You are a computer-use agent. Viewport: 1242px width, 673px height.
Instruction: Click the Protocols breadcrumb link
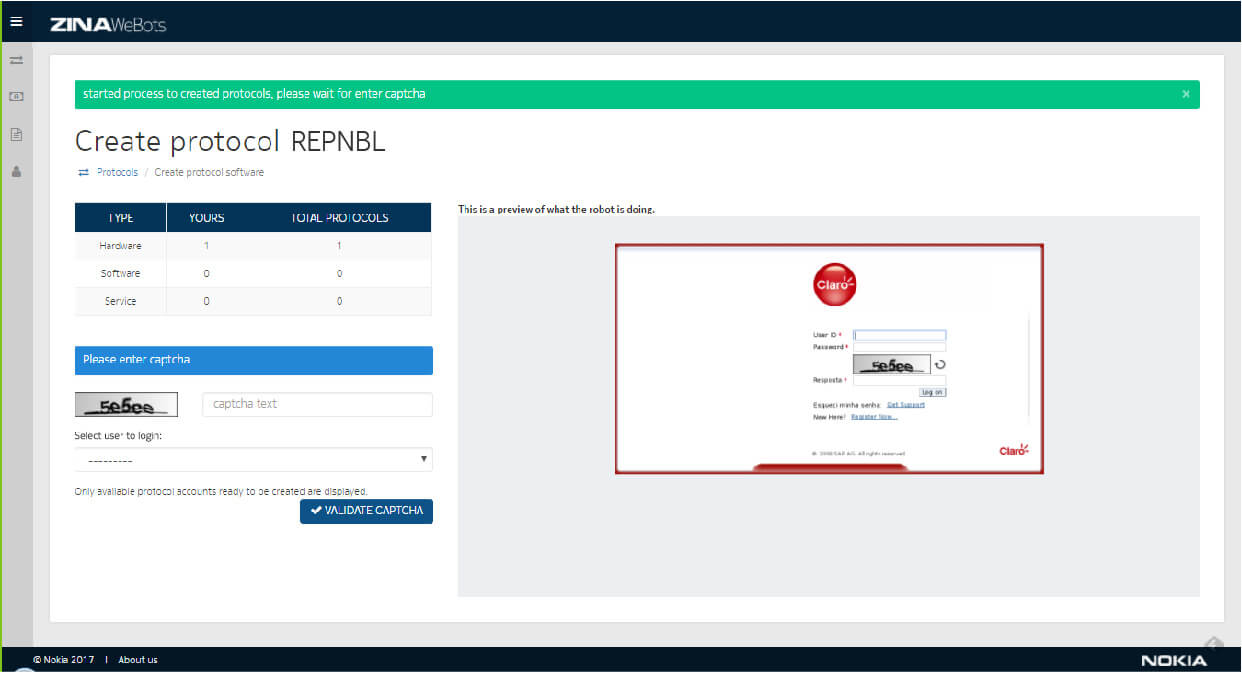[x=117, y=173]
